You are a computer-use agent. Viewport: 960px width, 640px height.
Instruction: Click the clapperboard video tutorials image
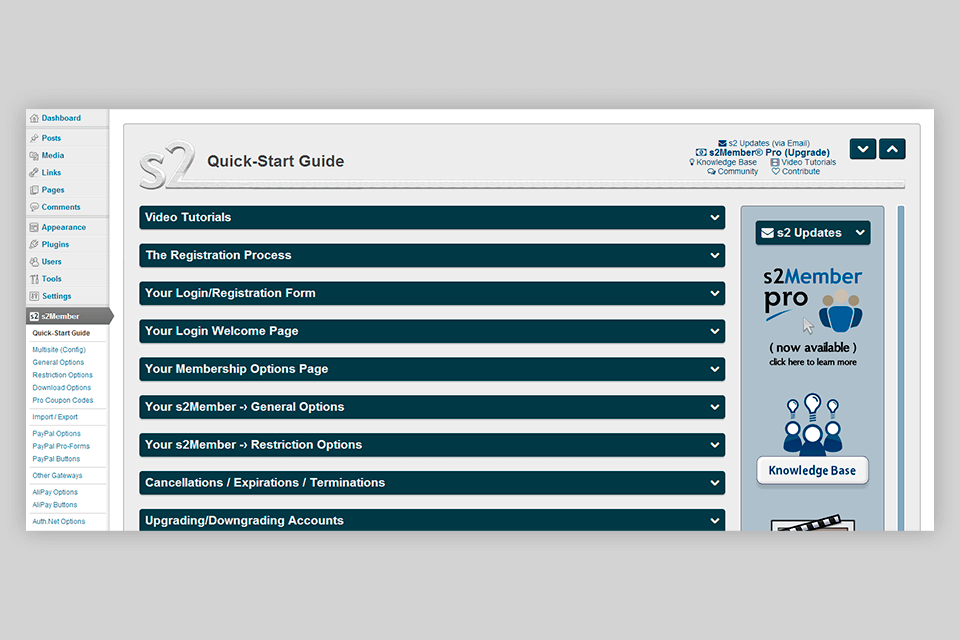[x=812, y=522]
